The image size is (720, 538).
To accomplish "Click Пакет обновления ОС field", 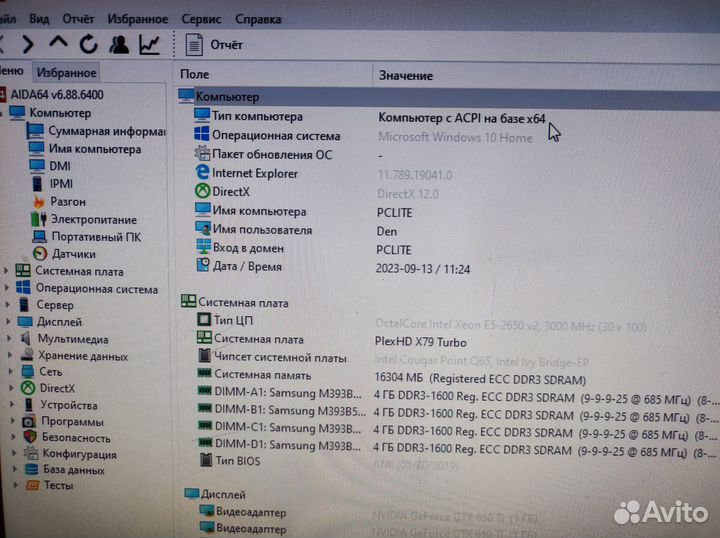I will 272,155.
